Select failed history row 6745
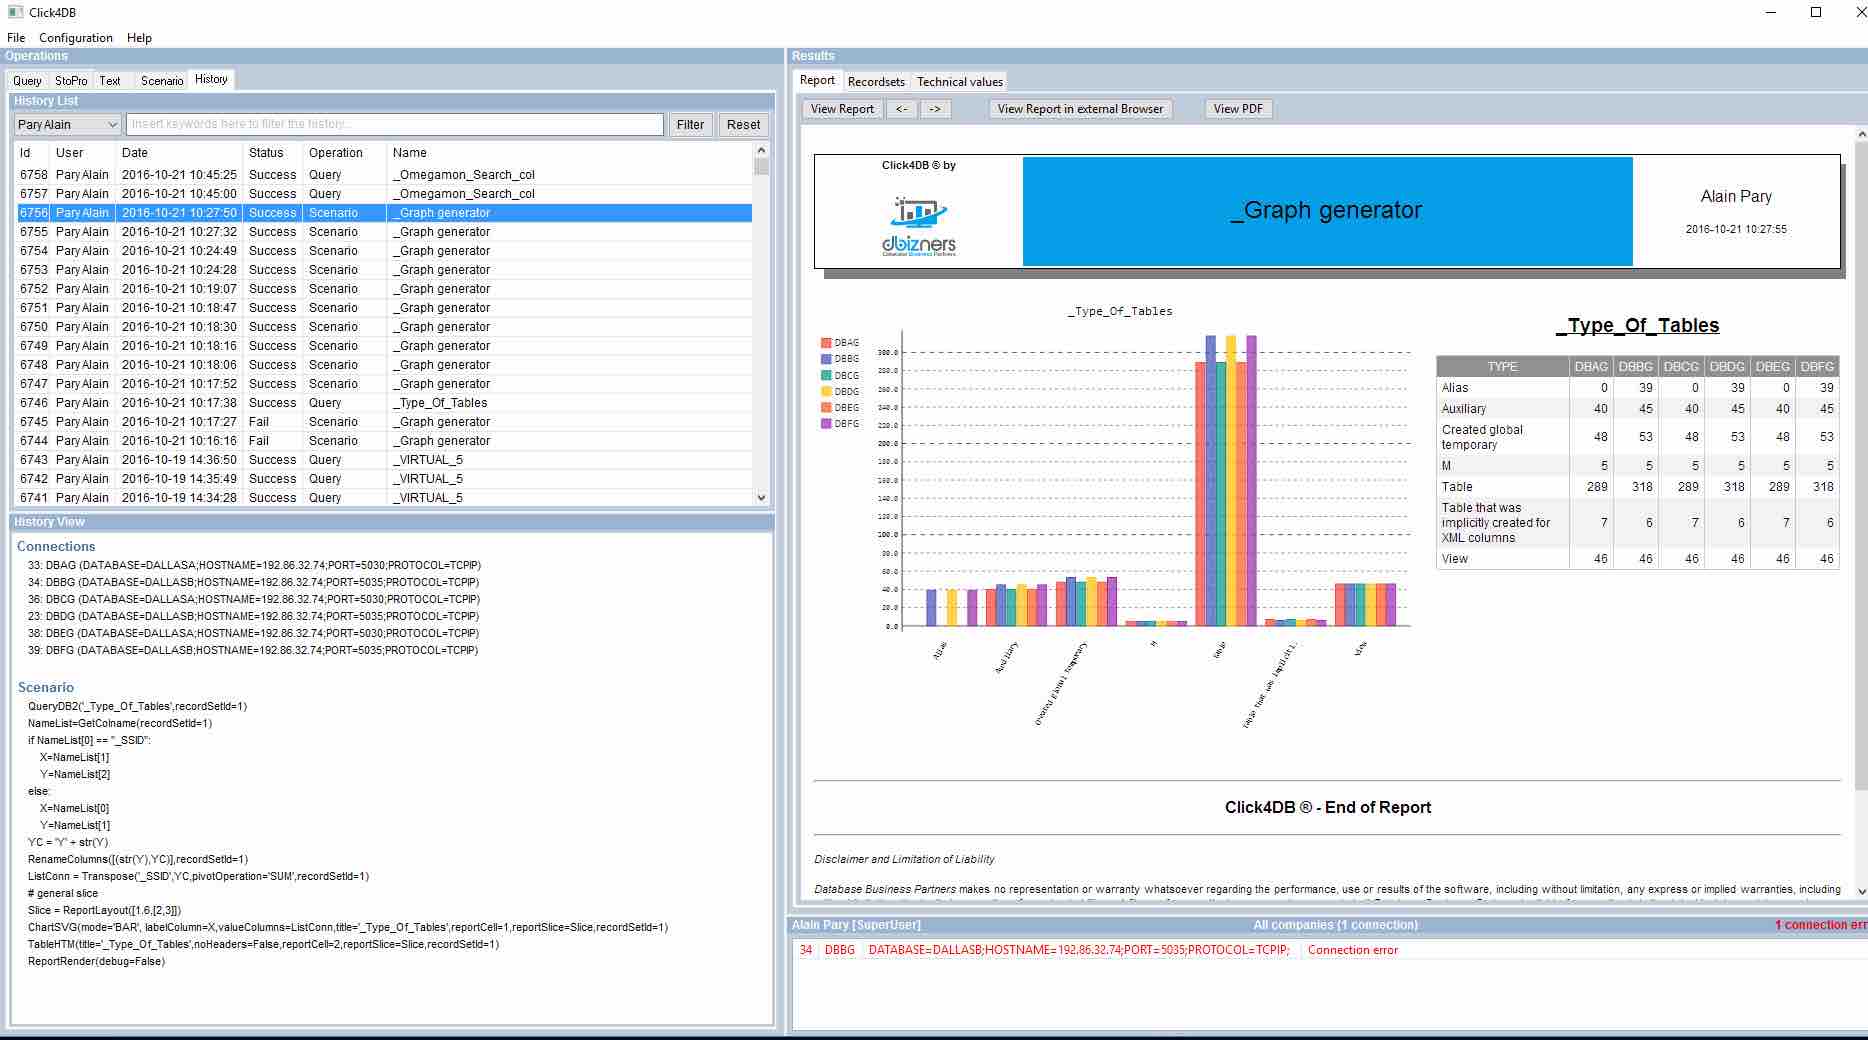Screen dimensions: 1868x1040 tap(385, 422)
